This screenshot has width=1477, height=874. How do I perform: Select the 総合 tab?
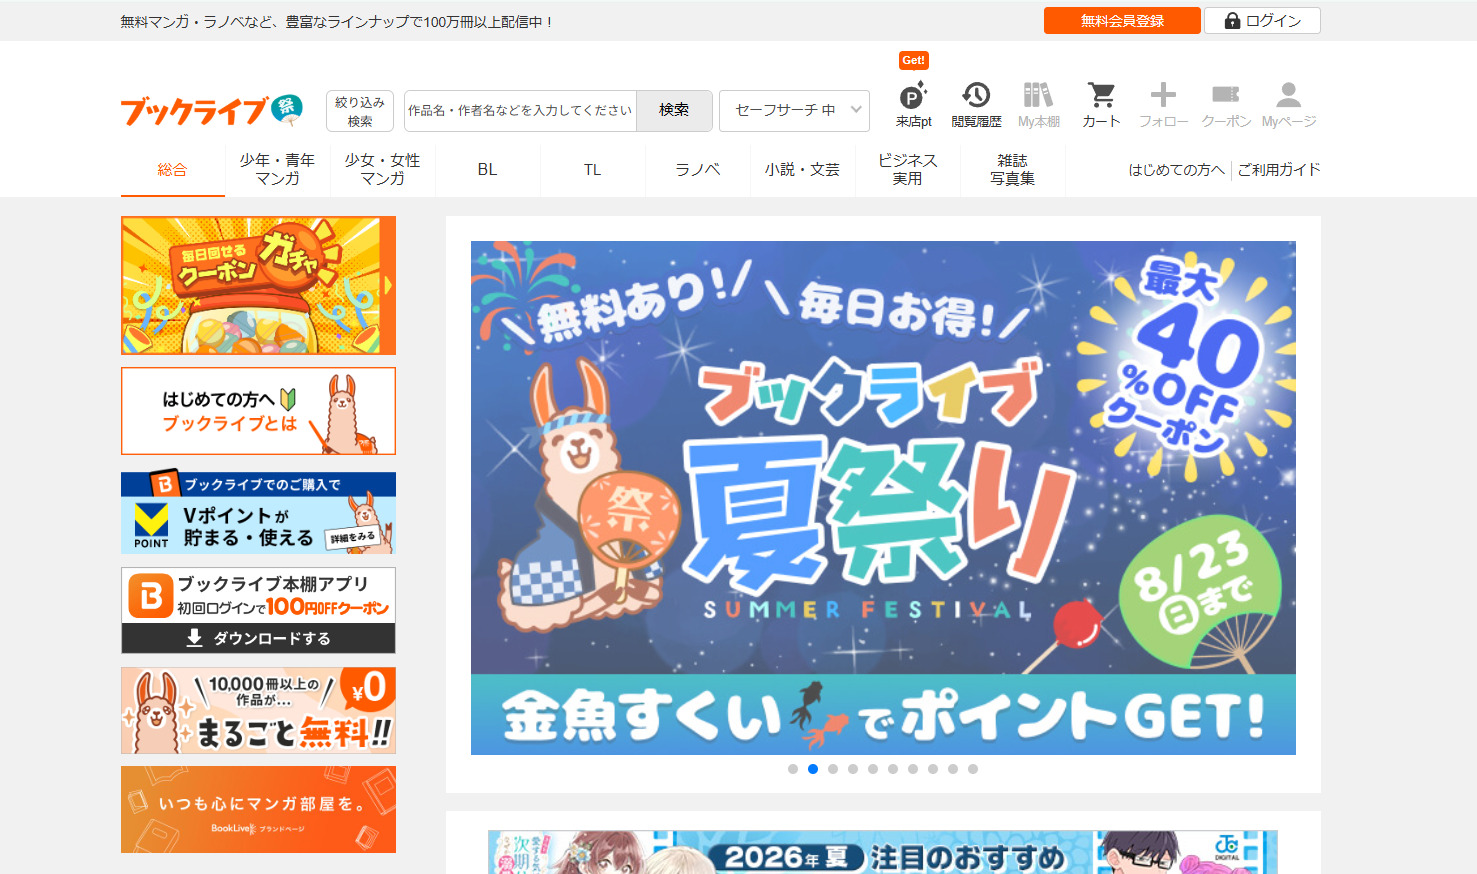point(172,170)
